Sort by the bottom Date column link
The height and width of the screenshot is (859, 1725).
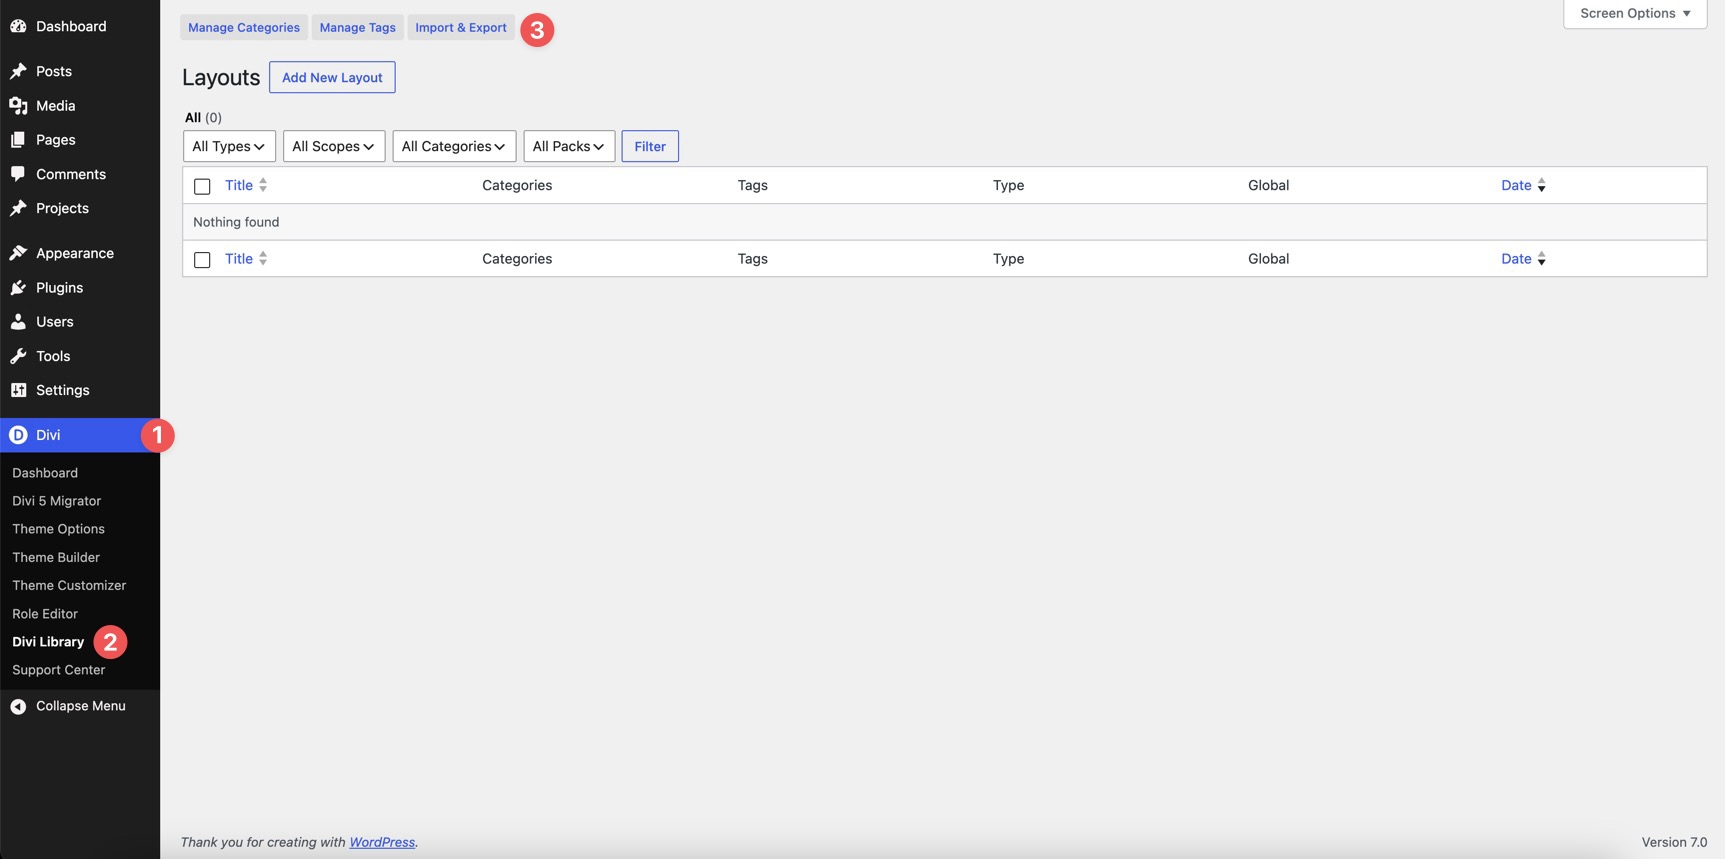1516,258
